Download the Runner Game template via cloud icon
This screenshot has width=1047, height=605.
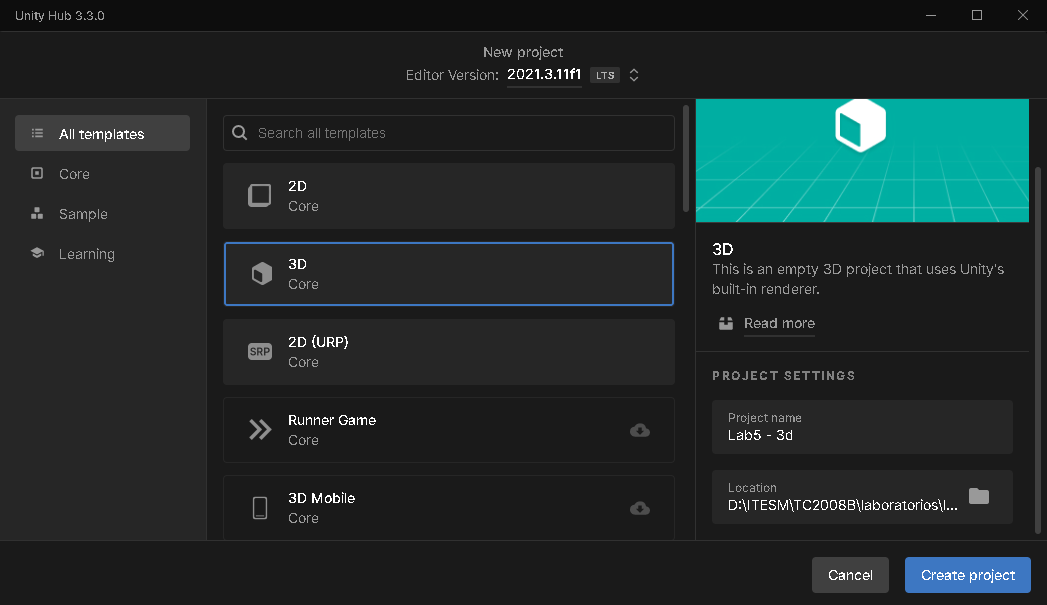640,430
